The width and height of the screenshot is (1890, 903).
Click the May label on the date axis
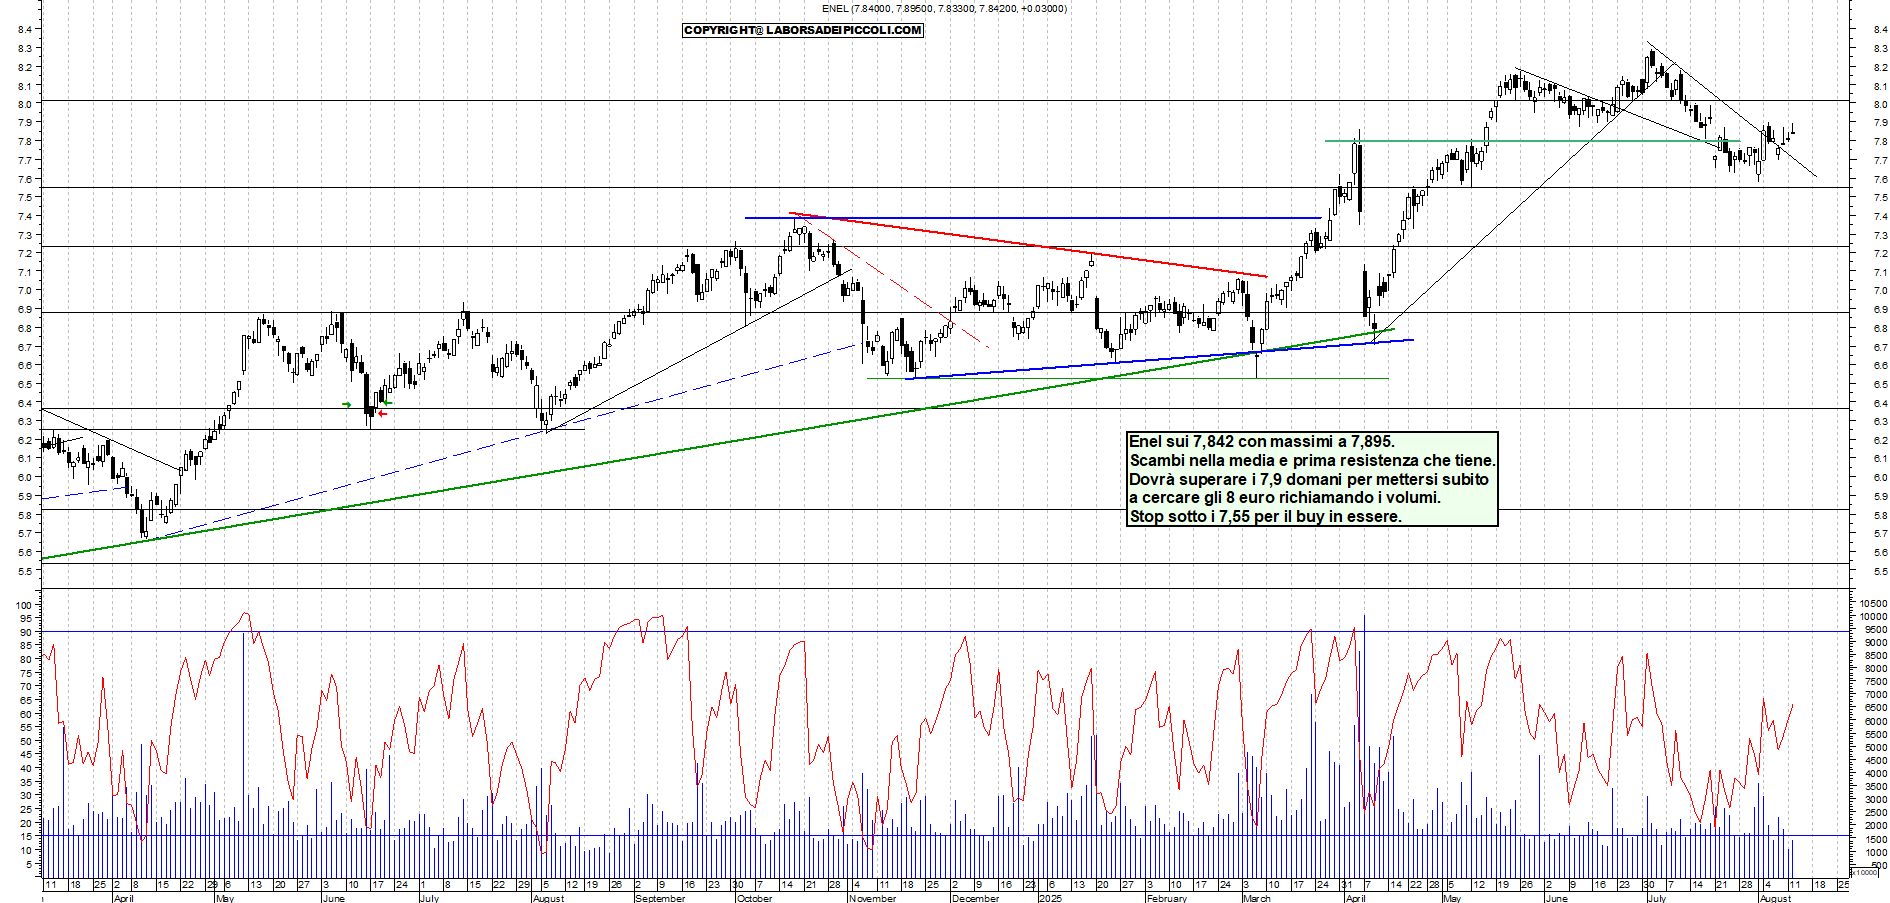click(224, 898)
